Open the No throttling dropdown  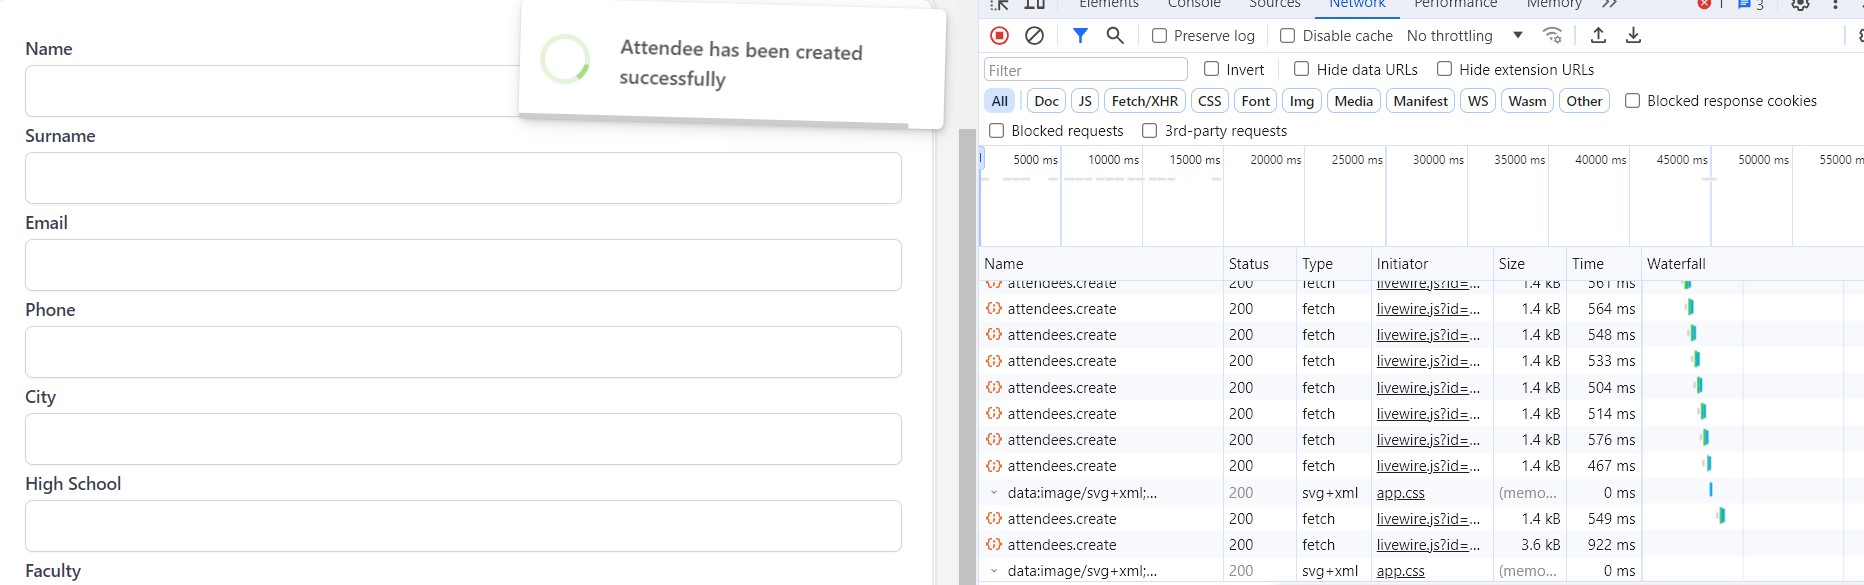(1464, 35)
